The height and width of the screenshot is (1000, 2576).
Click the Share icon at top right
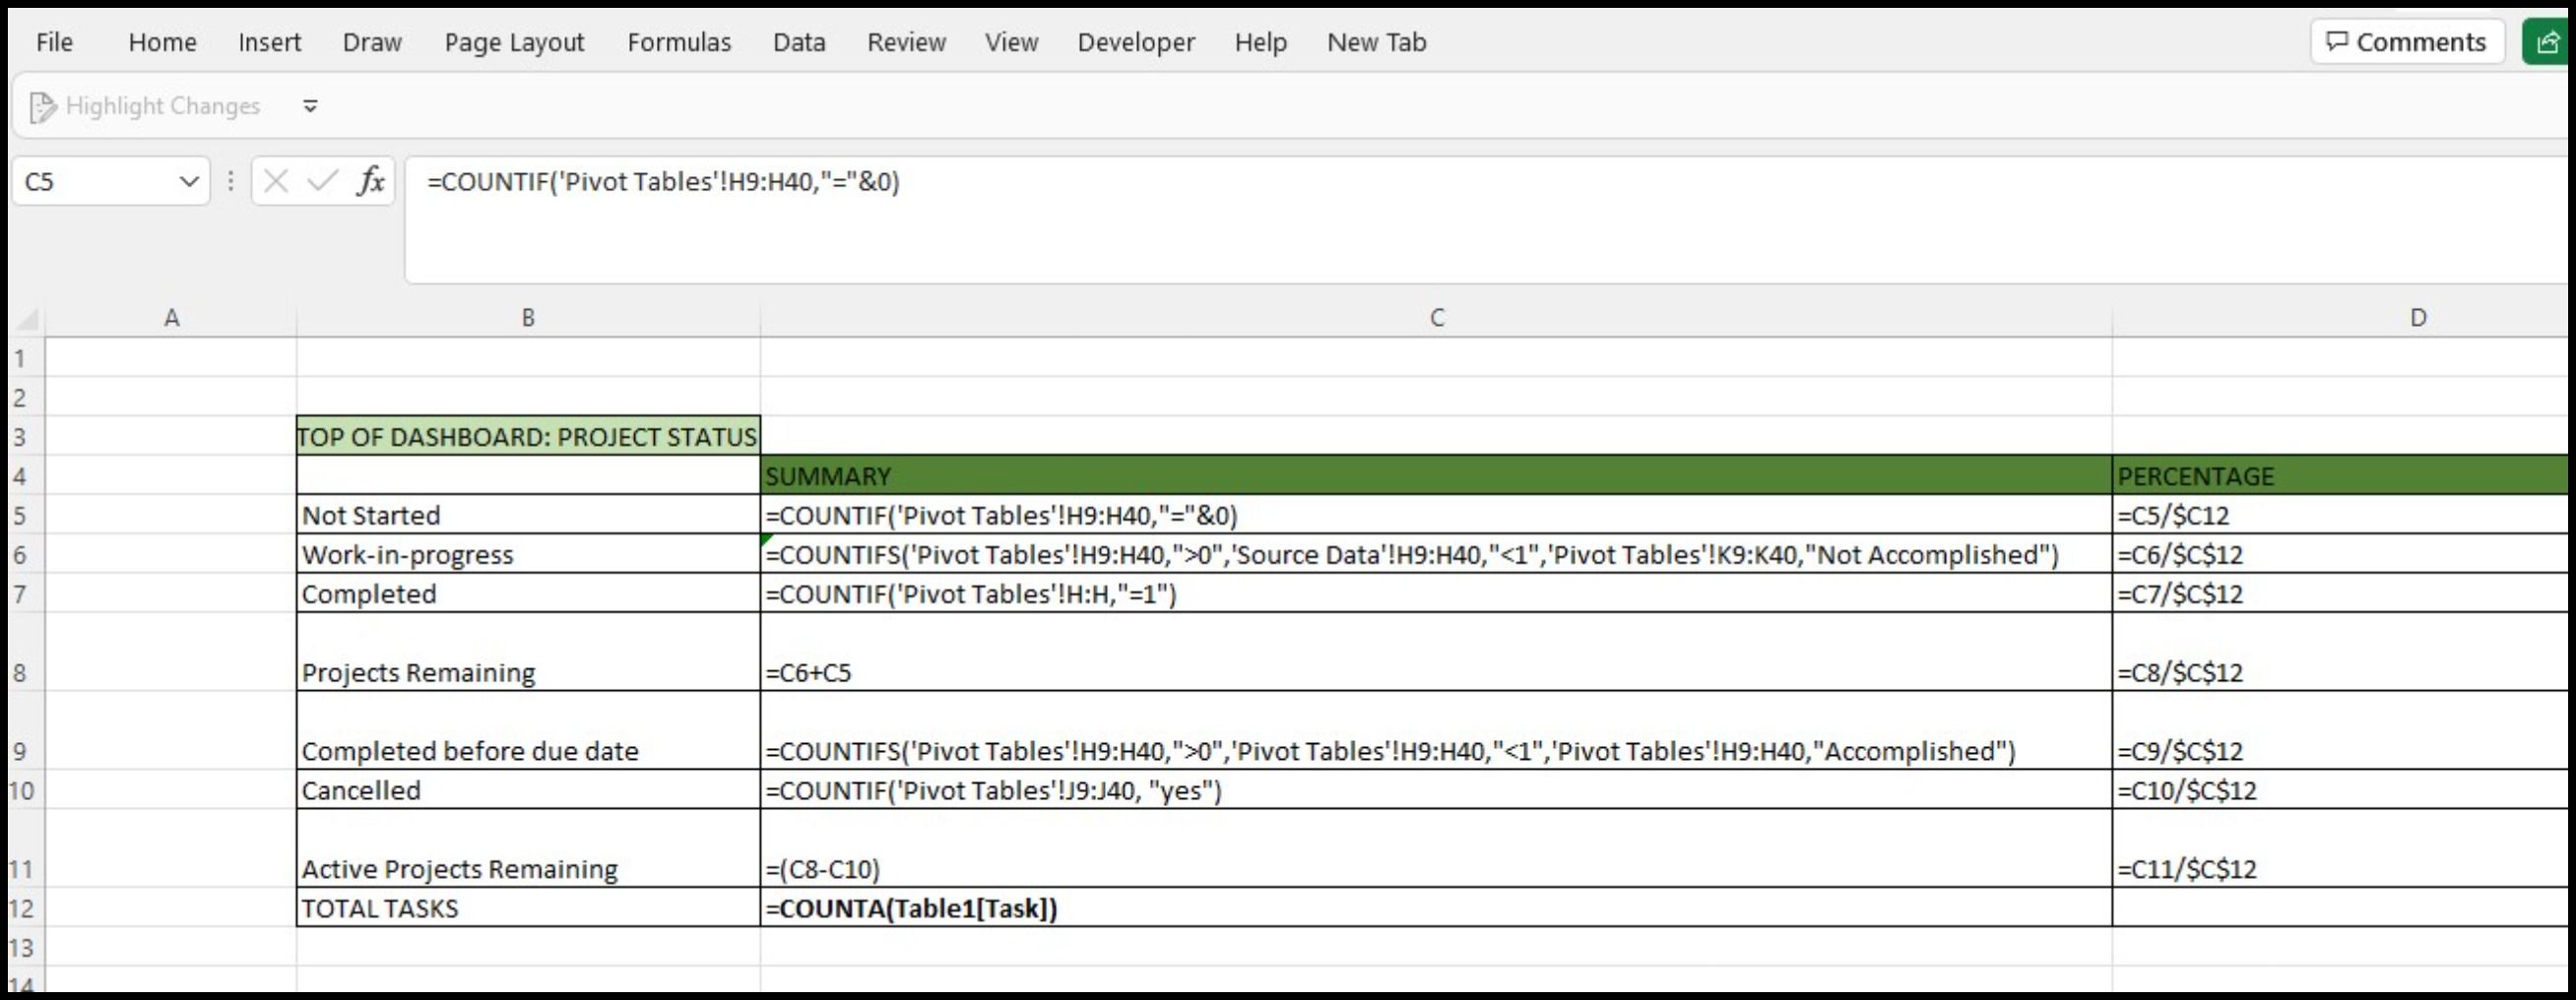2548,42
